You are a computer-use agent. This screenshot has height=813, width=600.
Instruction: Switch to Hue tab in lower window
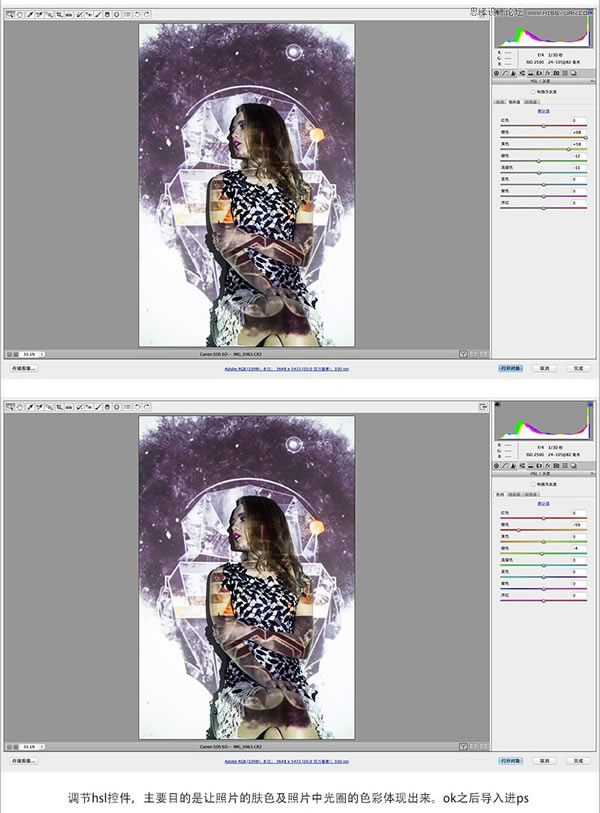pyautogui.click(x=499, y=495)
